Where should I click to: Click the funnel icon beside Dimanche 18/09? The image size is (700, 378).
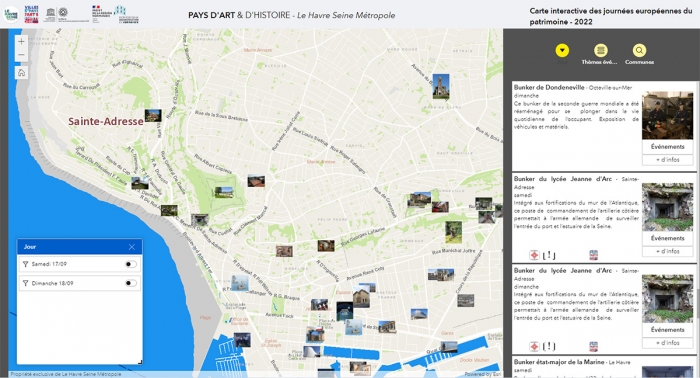click(x=25, y=283)
